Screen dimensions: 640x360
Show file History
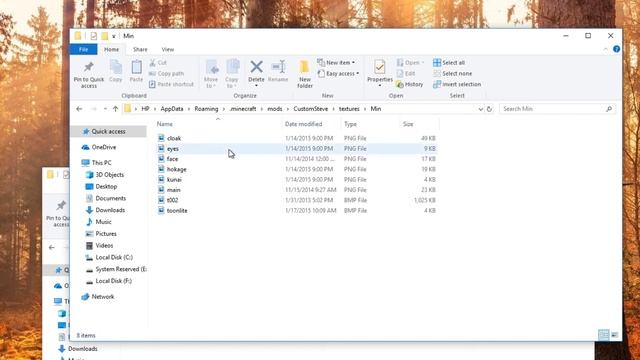click(409, 84)
